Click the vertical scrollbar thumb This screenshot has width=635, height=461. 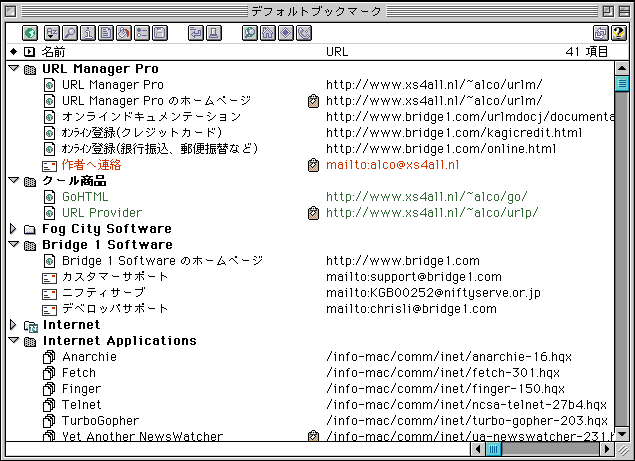(622, 84)
